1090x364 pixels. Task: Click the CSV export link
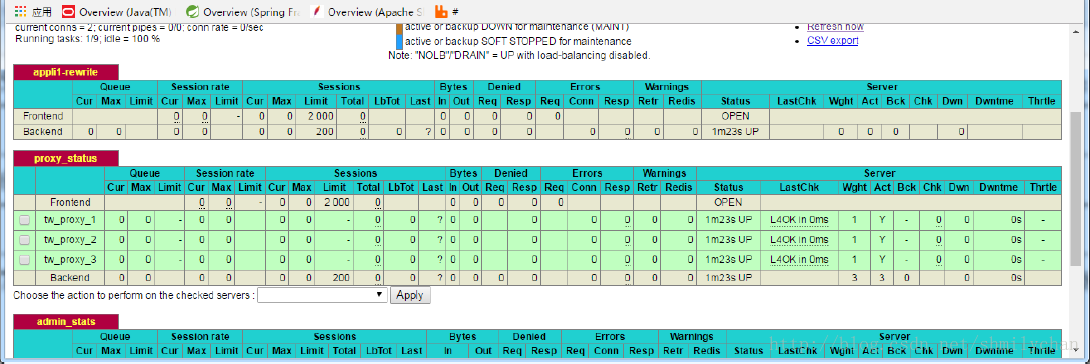[832, 40]
